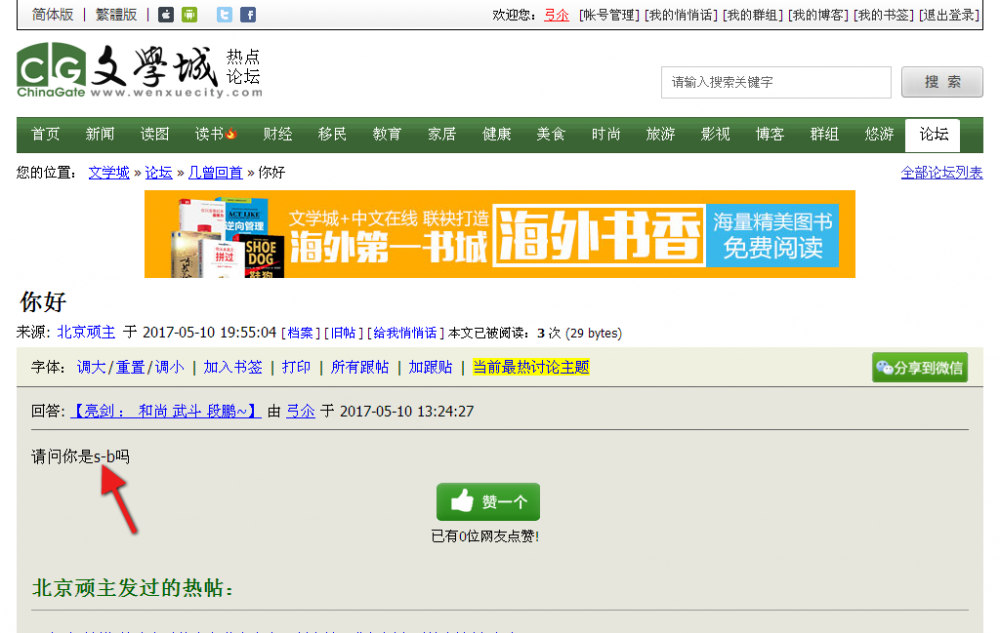Click 加入书签 bookmark link
This screenshot has width=1000, height=633.
click(232, 367)
